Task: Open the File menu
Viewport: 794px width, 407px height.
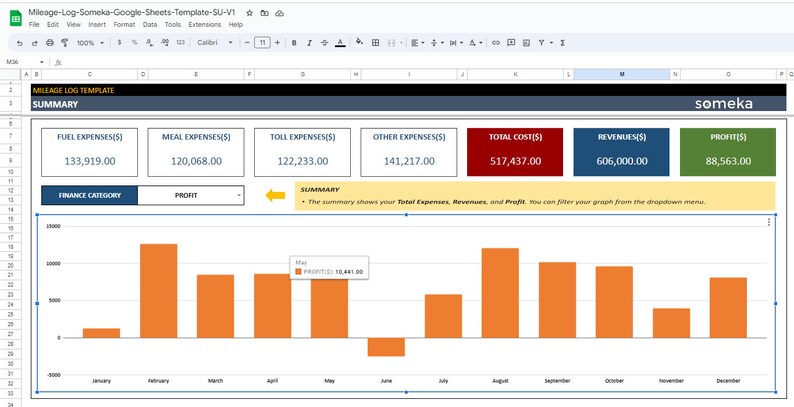Action: point(34,24)
